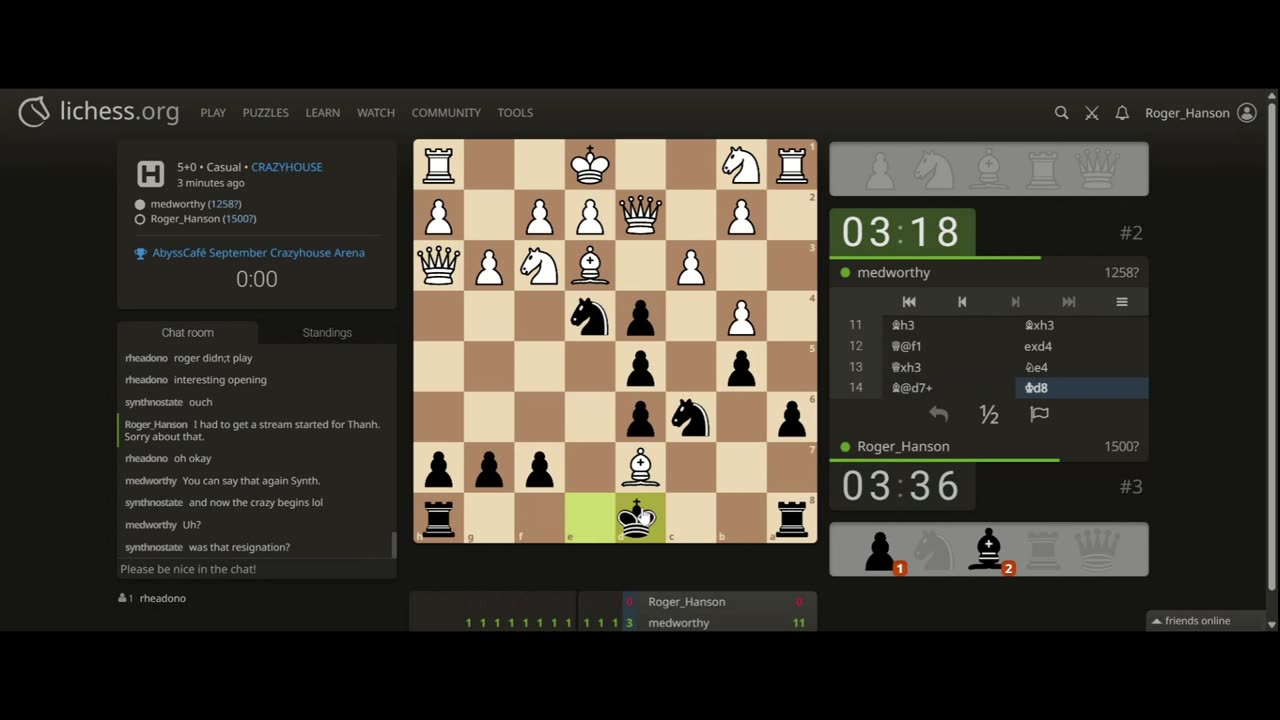Open the LEARN menu

322,113
